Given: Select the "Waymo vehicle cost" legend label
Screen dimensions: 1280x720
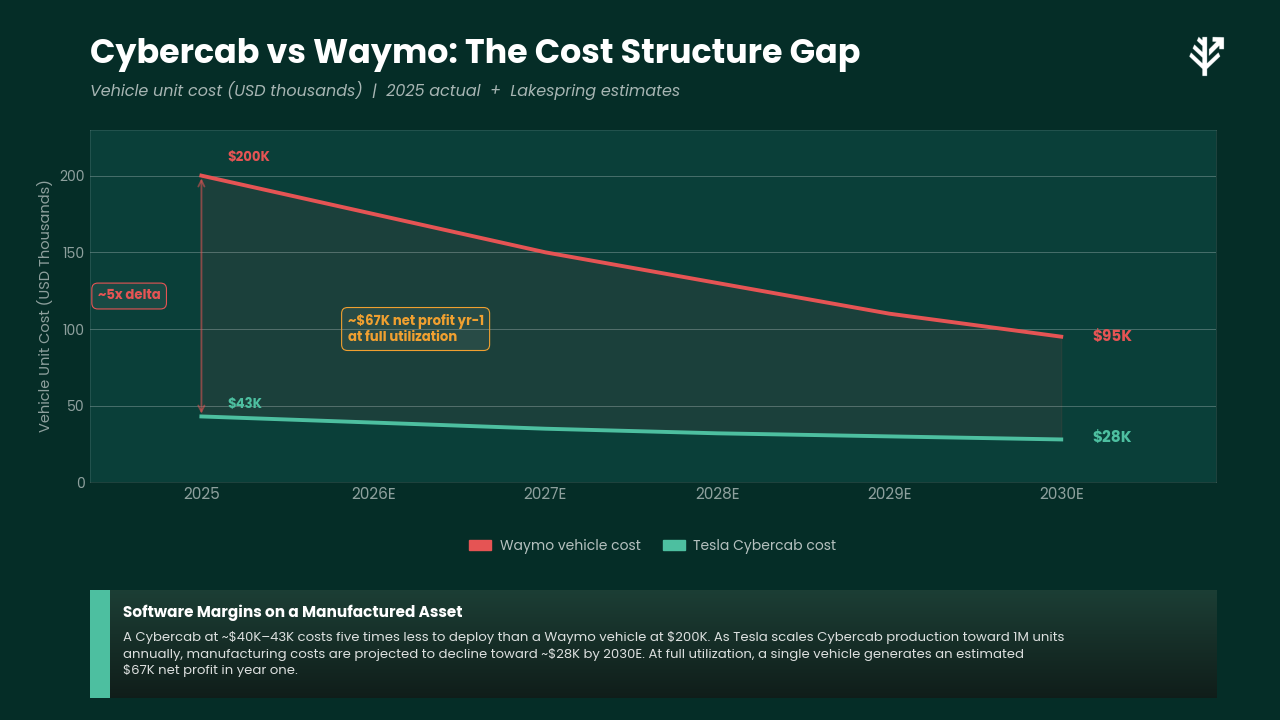Looking at the screenshot, I should tap(570, 545).
